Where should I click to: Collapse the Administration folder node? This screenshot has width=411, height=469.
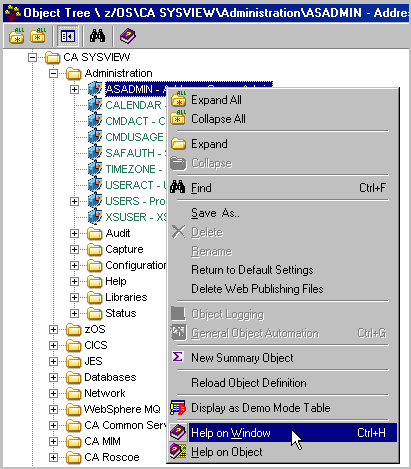pyautogui.click(x=53, y=73)
